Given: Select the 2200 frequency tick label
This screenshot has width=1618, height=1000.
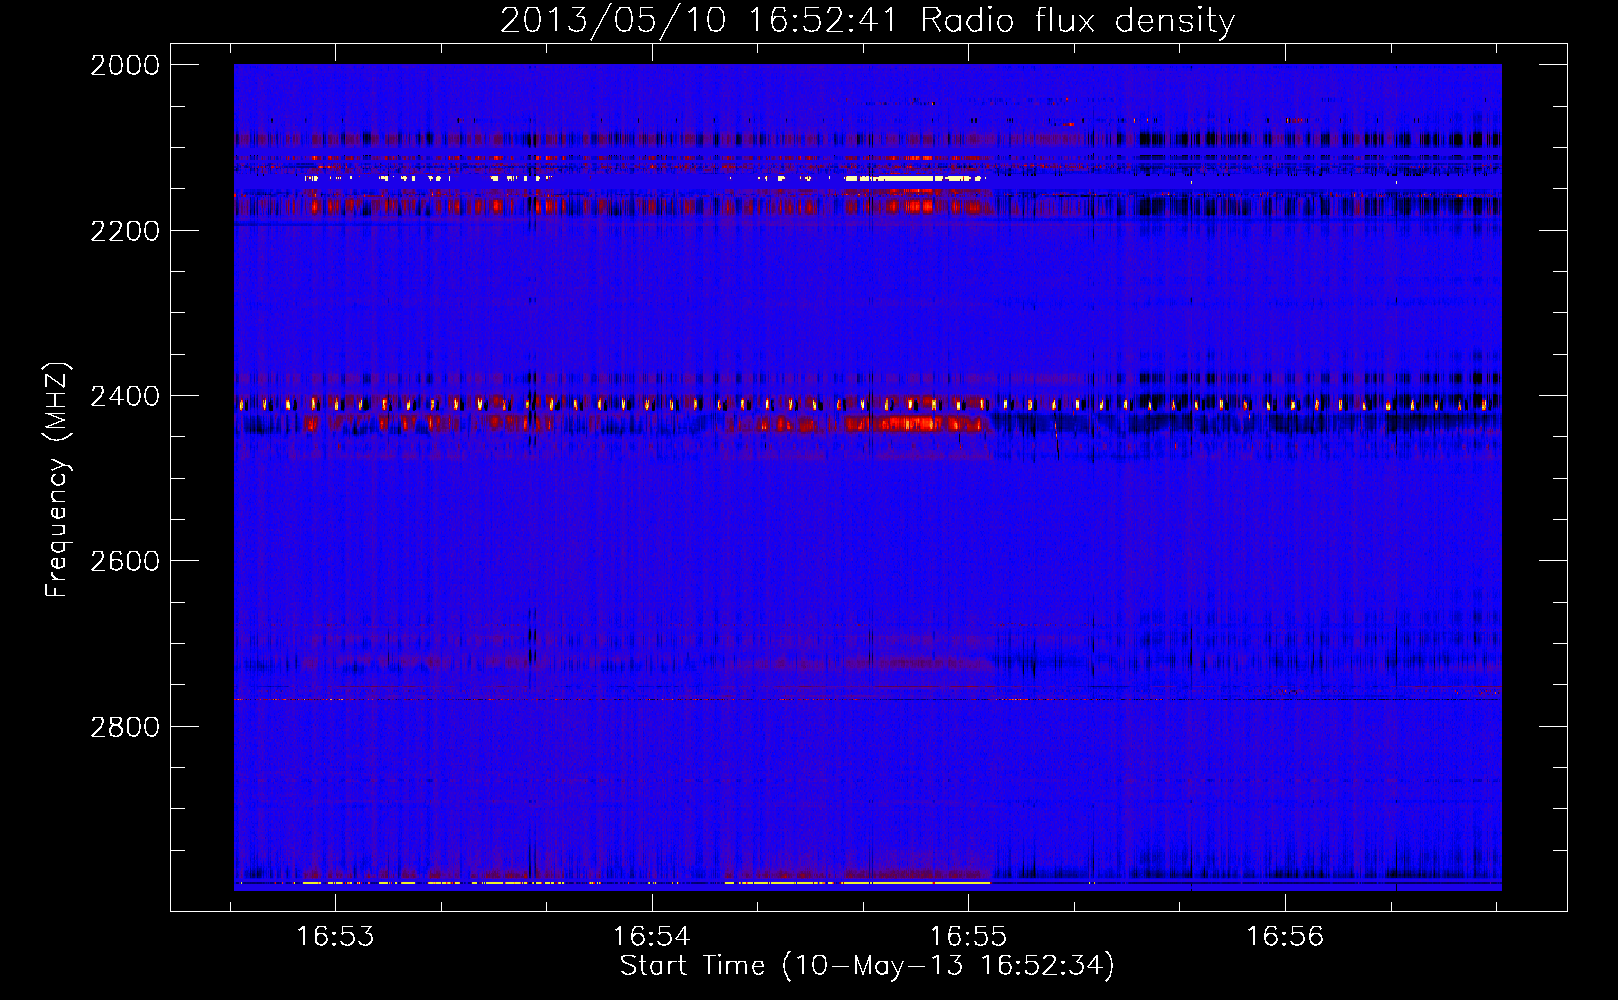Looking at the screenshot, I should point(125,231).
